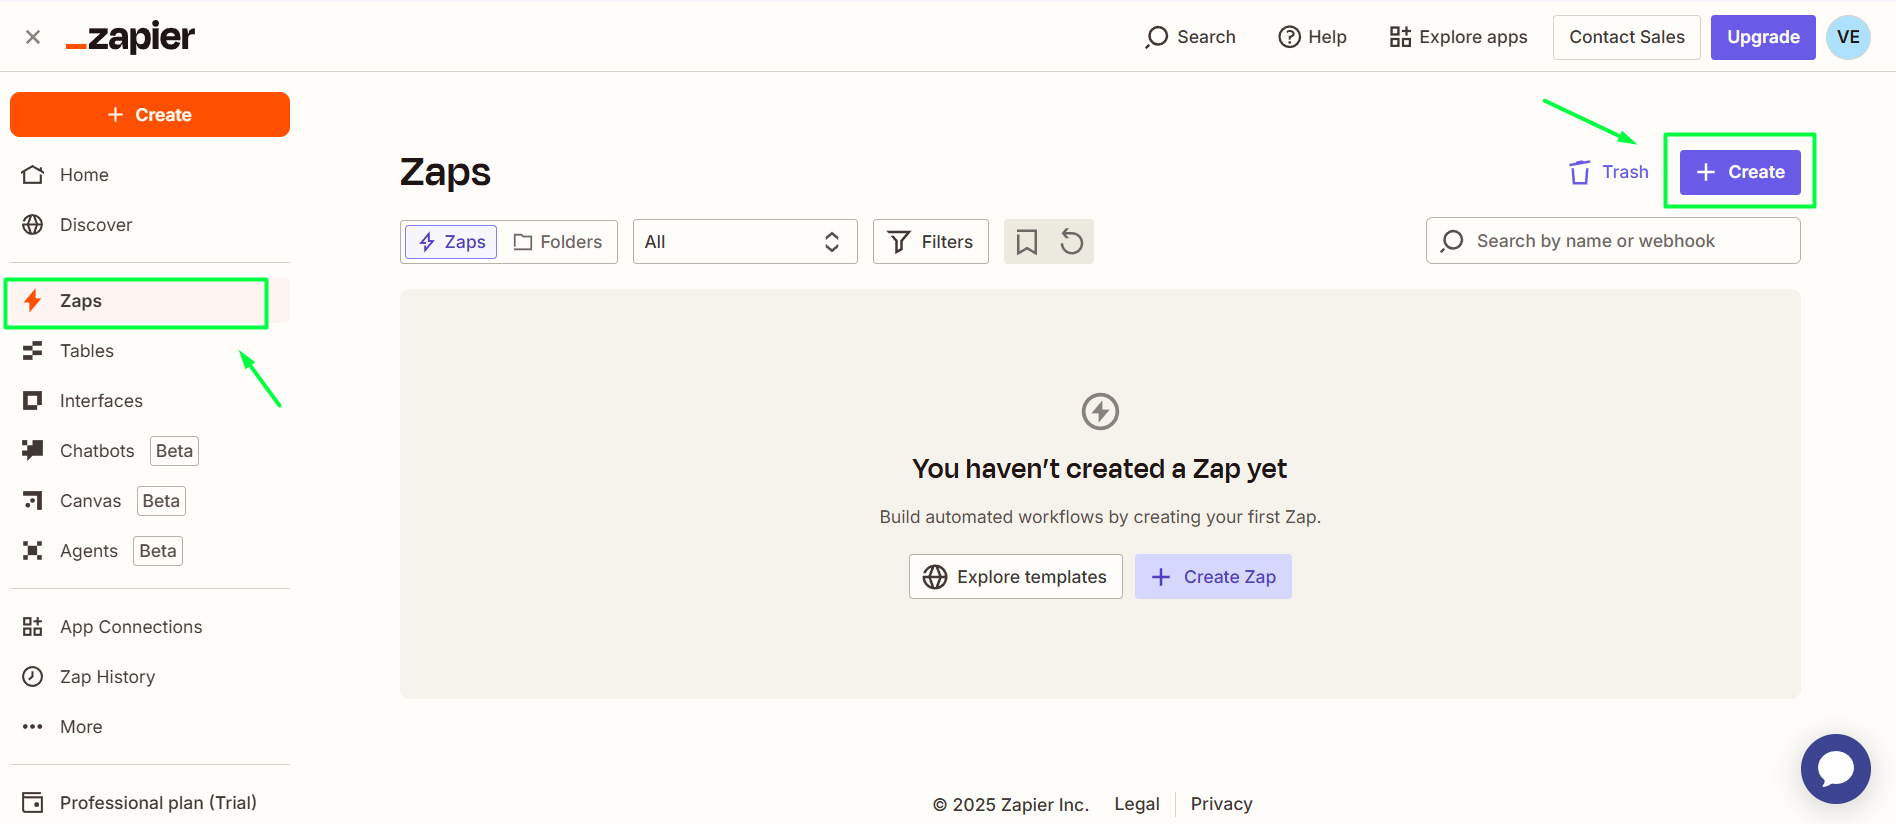Click the Zaps lightning bolt icon in sidebar
Screen dimensions: 1896x824
(33, 301)
